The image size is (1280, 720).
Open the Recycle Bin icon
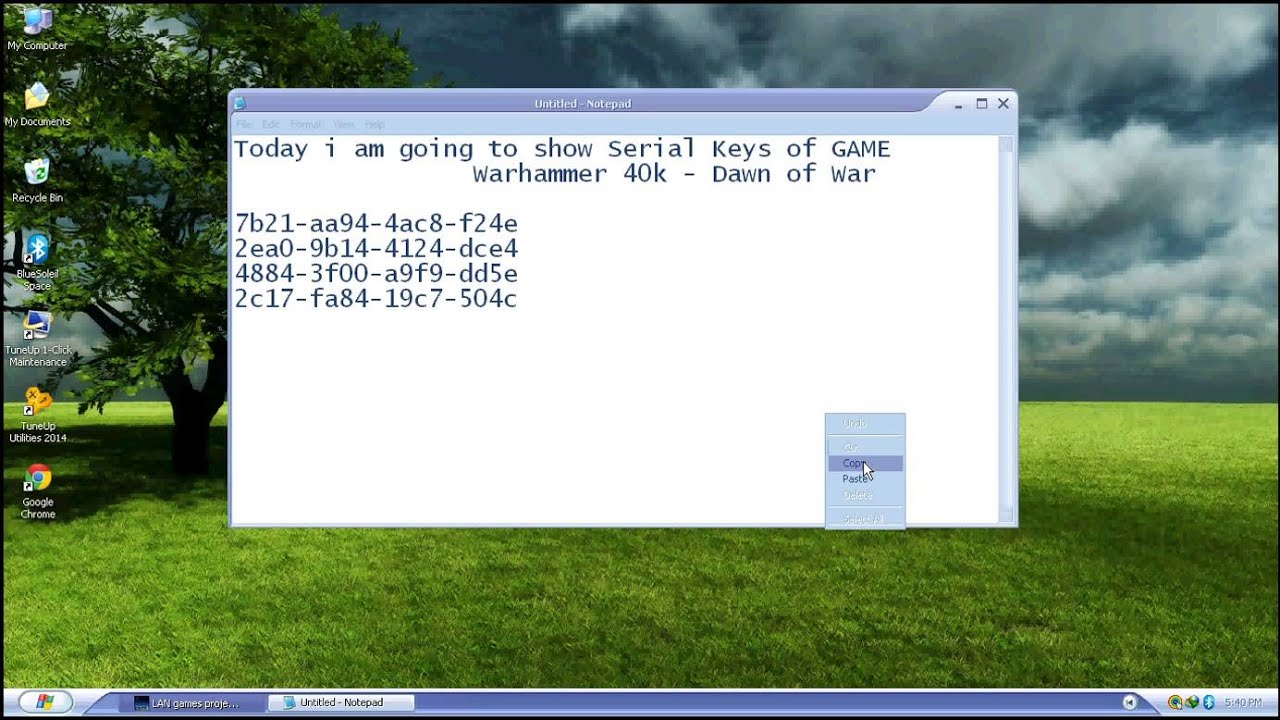pos(37,180)
